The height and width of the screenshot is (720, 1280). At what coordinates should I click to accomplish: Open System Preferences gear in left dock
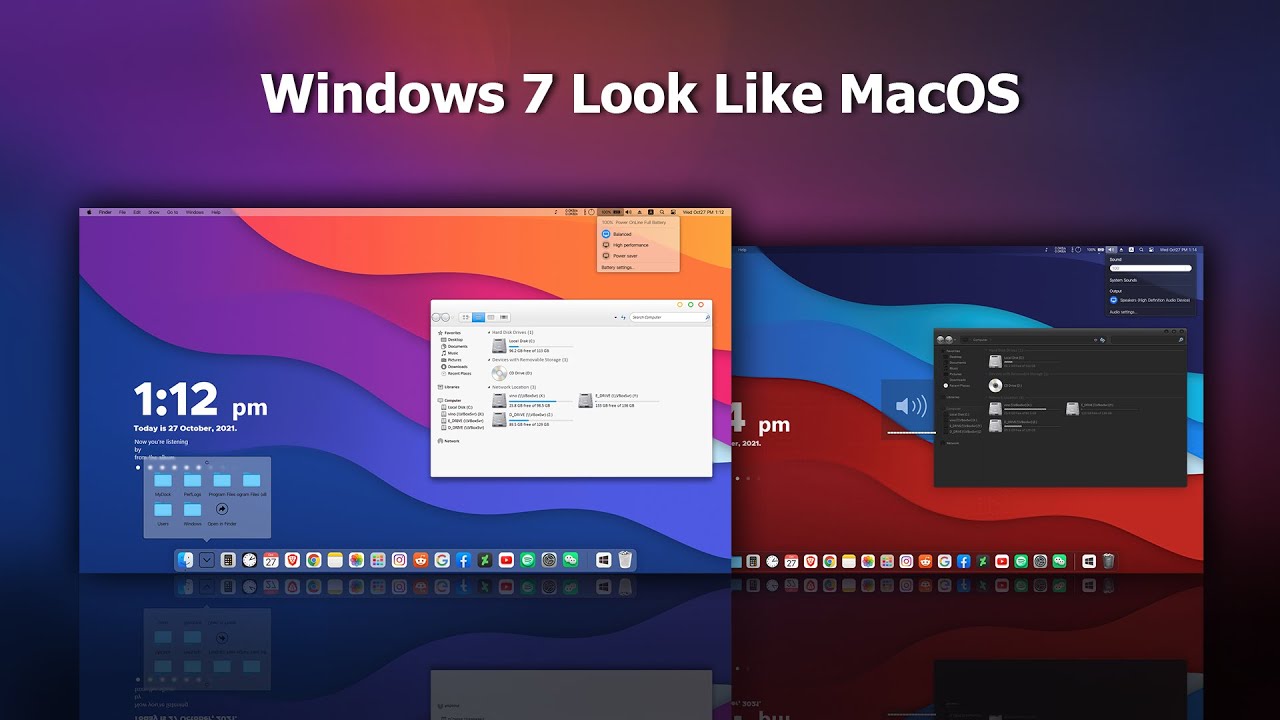click(549, 560)
